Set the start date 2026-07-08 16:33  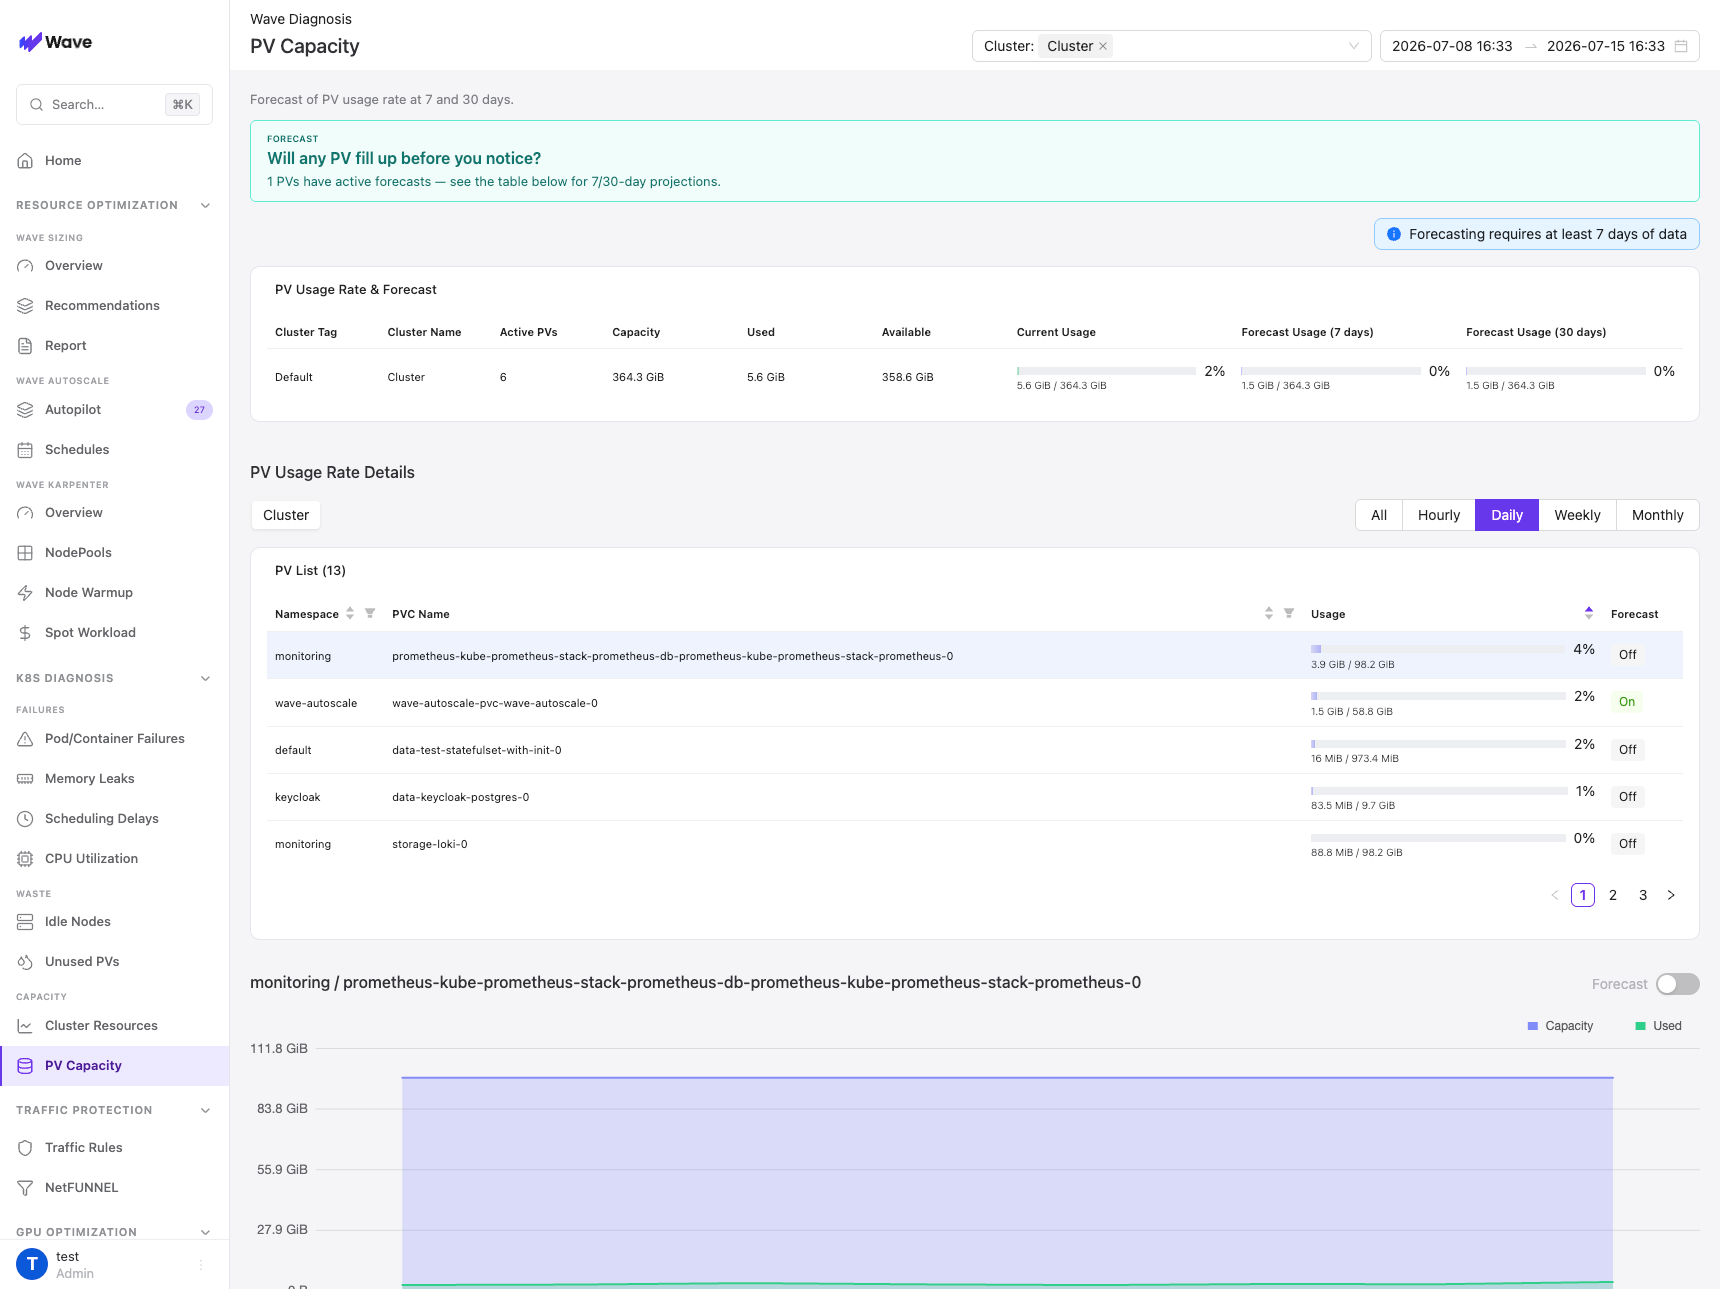click(x=1452, y=46)
